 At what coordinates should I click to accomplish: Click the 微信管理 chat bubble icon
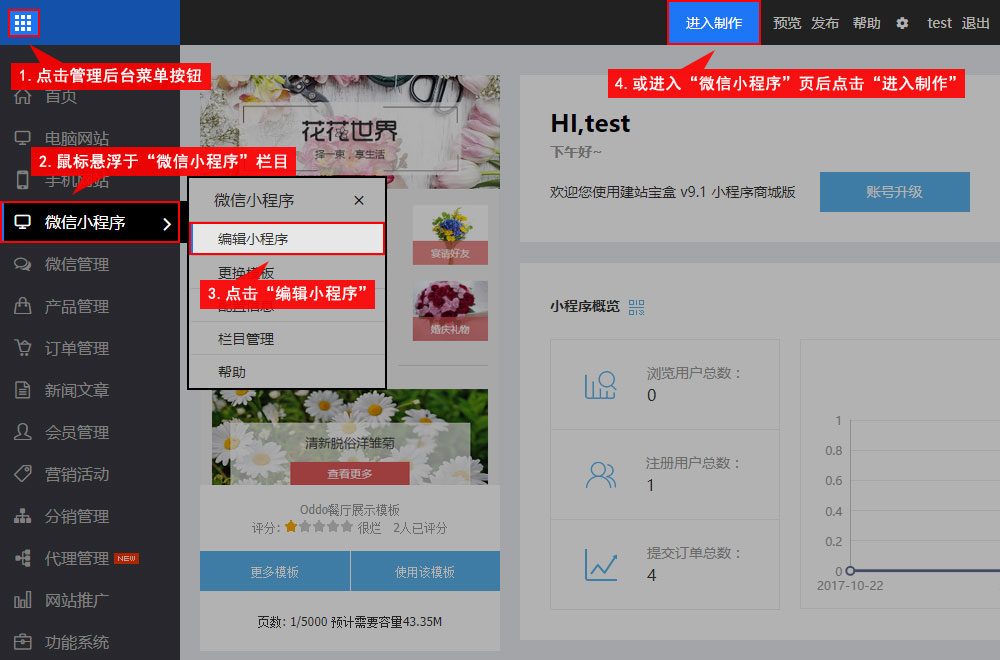tap(22, 265)
